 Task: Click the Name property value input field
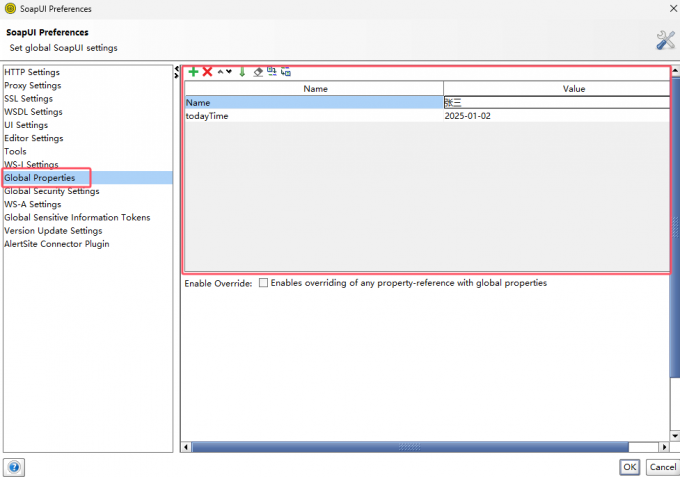pos(557,103)
